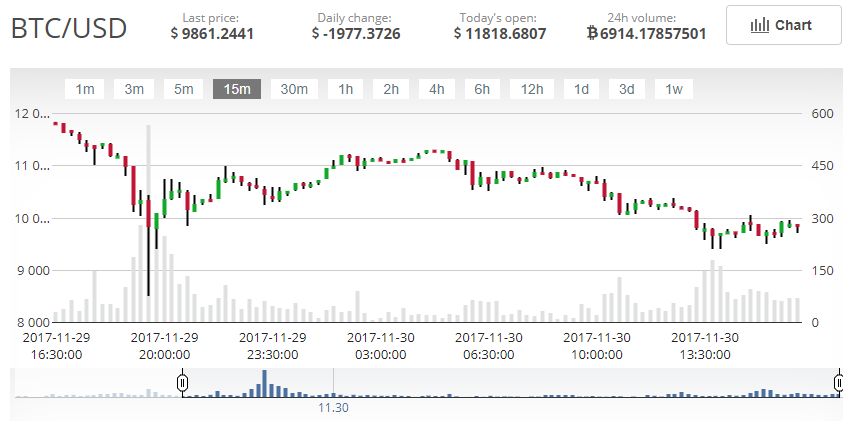Click left range slider handle
Viewport: 863px width, 426px height.
click(x=182, y=382)
